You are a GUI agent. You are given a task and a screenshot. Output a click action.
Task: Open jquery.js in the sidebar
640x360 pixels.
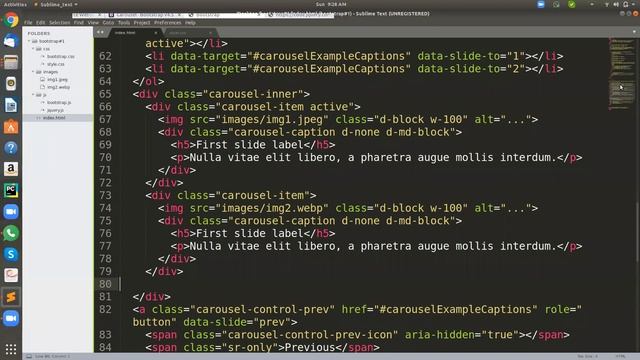point(56,110)
